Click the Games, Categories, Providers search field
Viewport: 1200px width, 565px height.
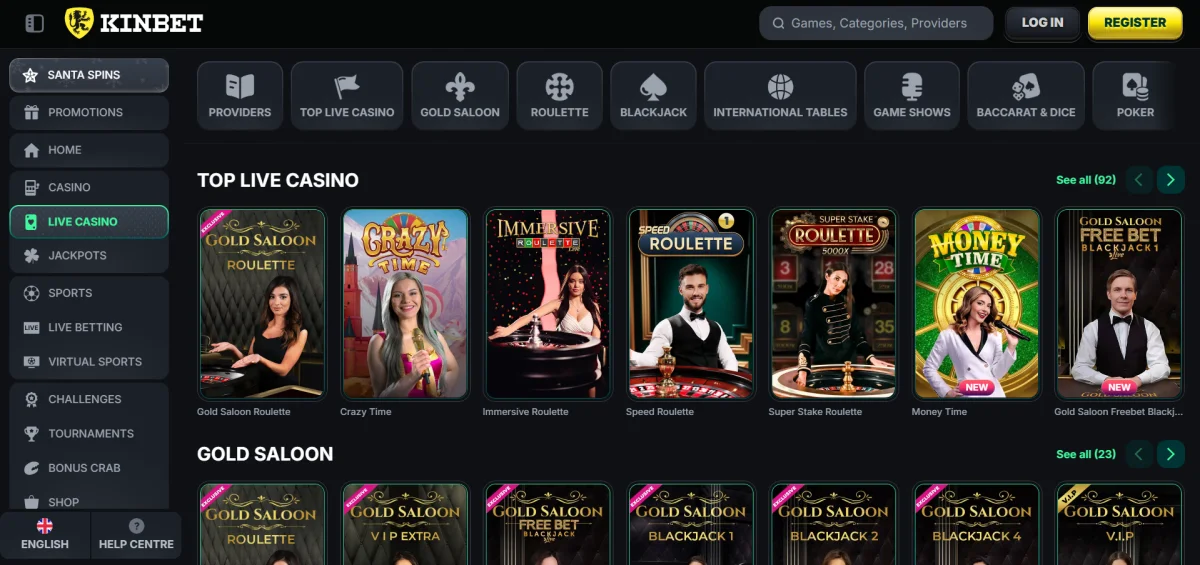click(876, 23)
